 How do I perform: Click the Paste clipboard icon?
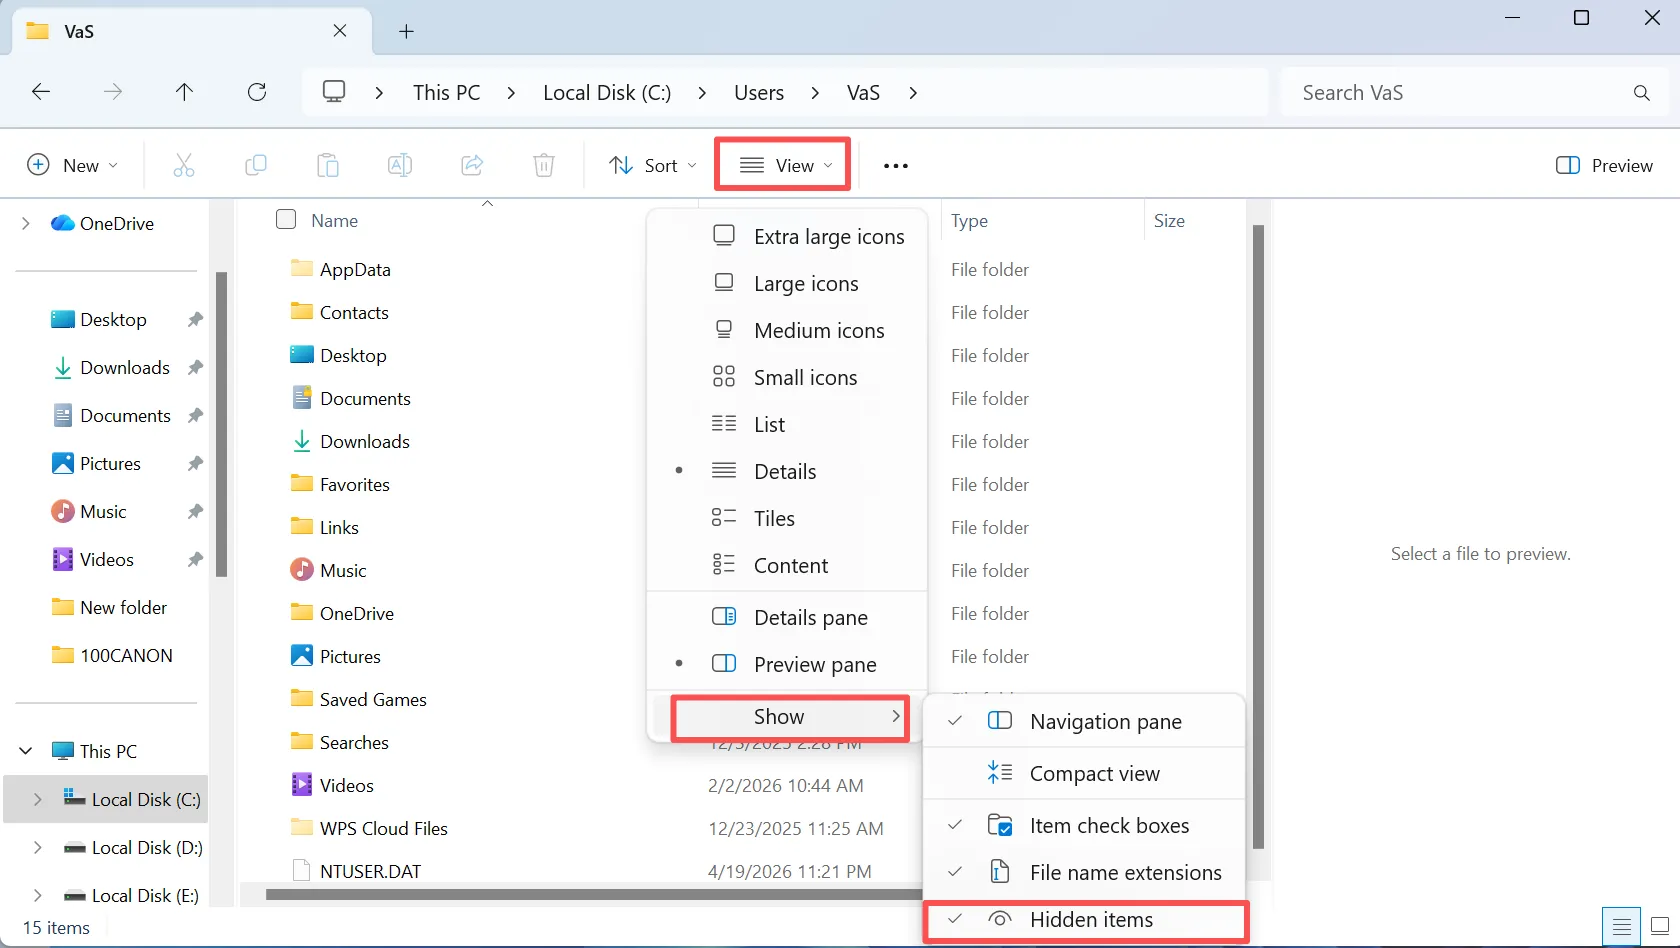point(328,165)
